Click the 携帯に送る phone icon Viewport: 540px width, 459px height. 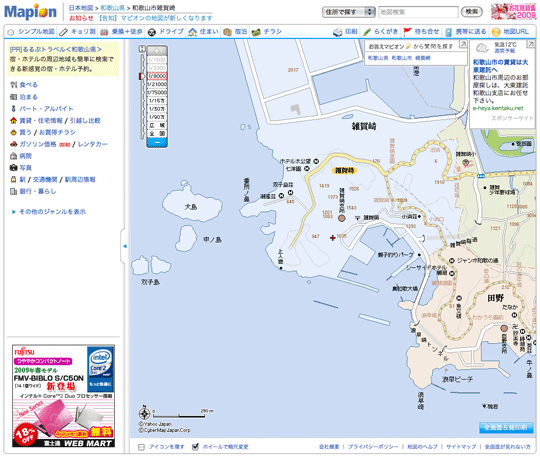(448, 32)
